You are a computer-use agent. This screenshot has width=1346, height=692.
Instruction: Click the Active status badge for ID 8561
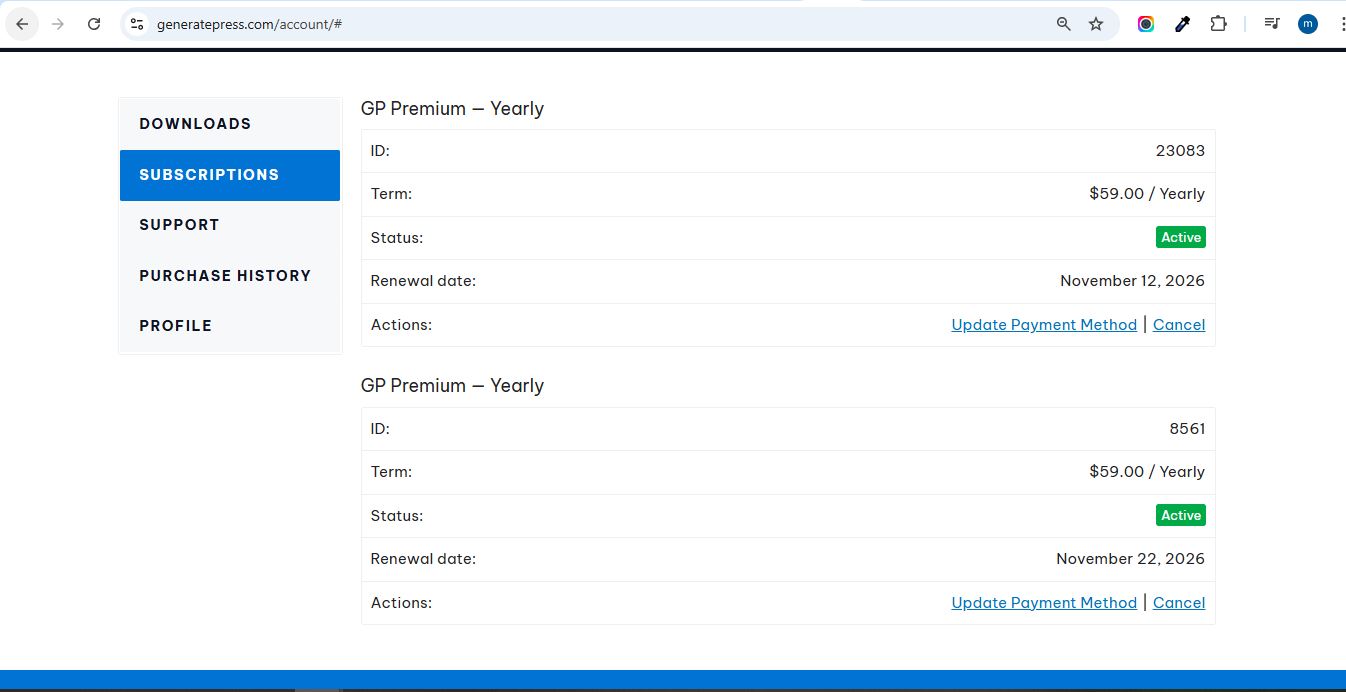tap(1181, 516)
